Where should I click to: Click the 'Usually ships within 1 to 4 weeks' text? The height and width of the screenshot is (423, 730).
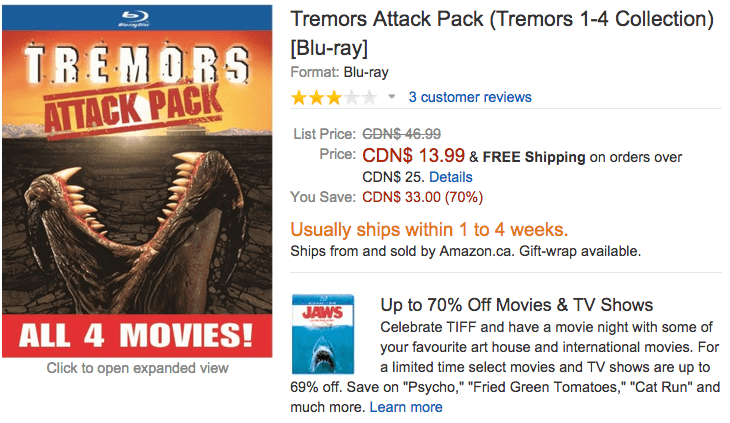(429, 229)
